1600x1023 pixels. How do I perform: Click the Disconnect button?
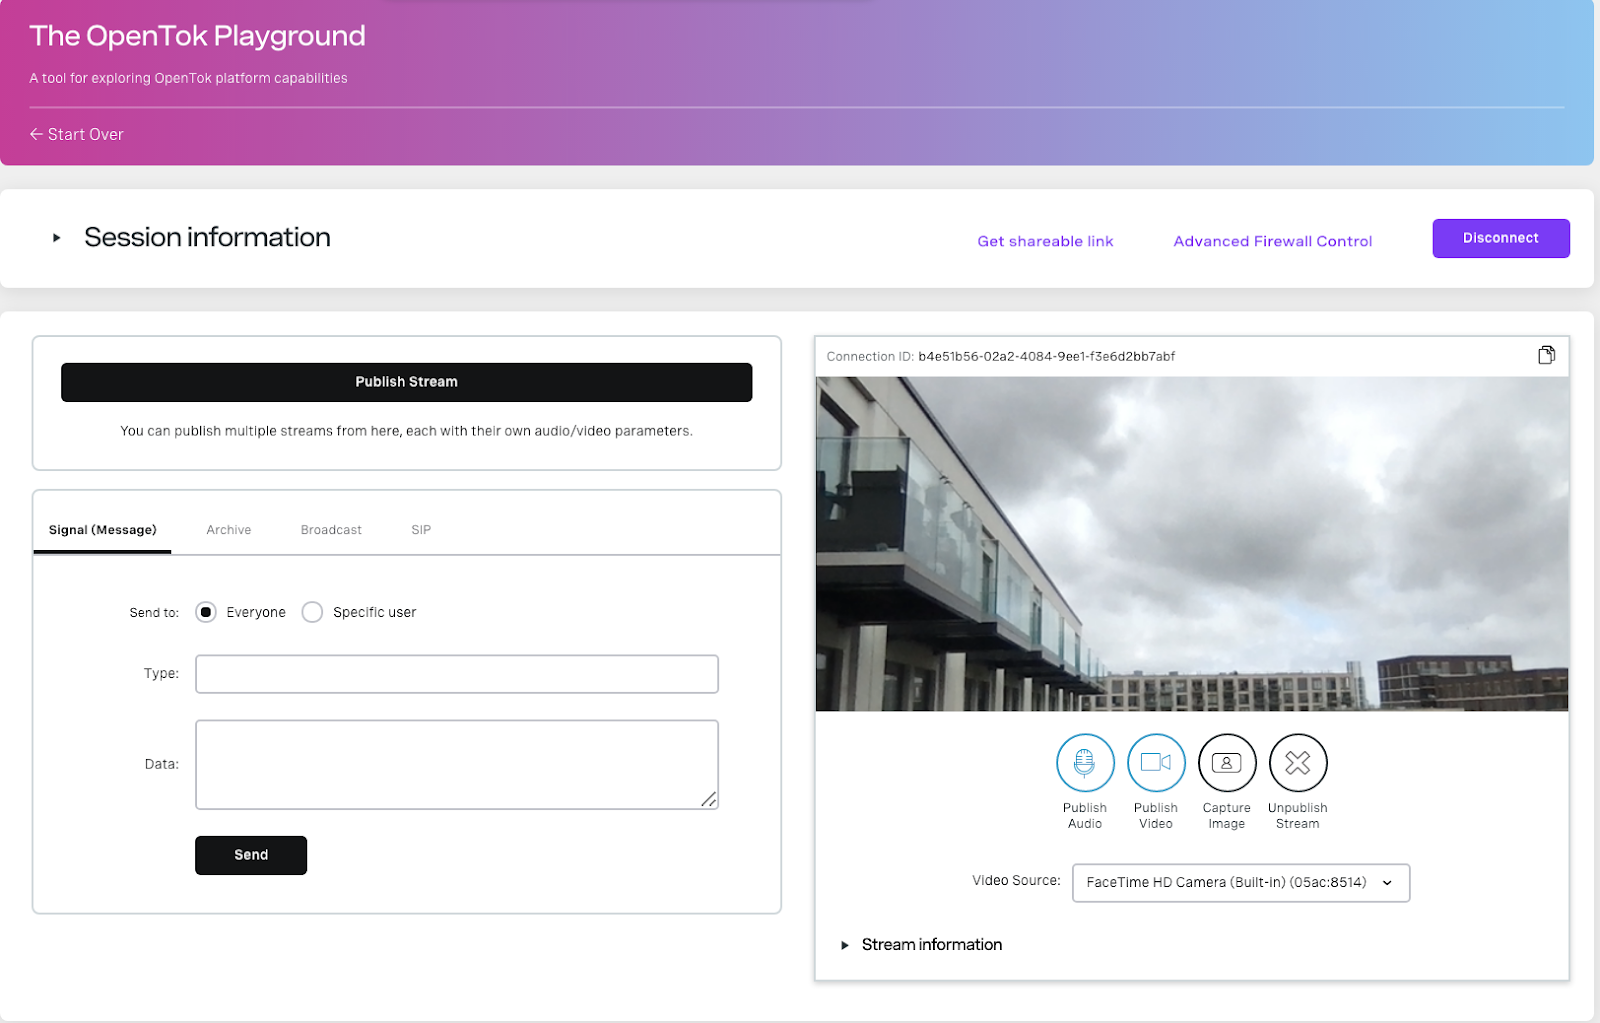(x=1501, y=238)
